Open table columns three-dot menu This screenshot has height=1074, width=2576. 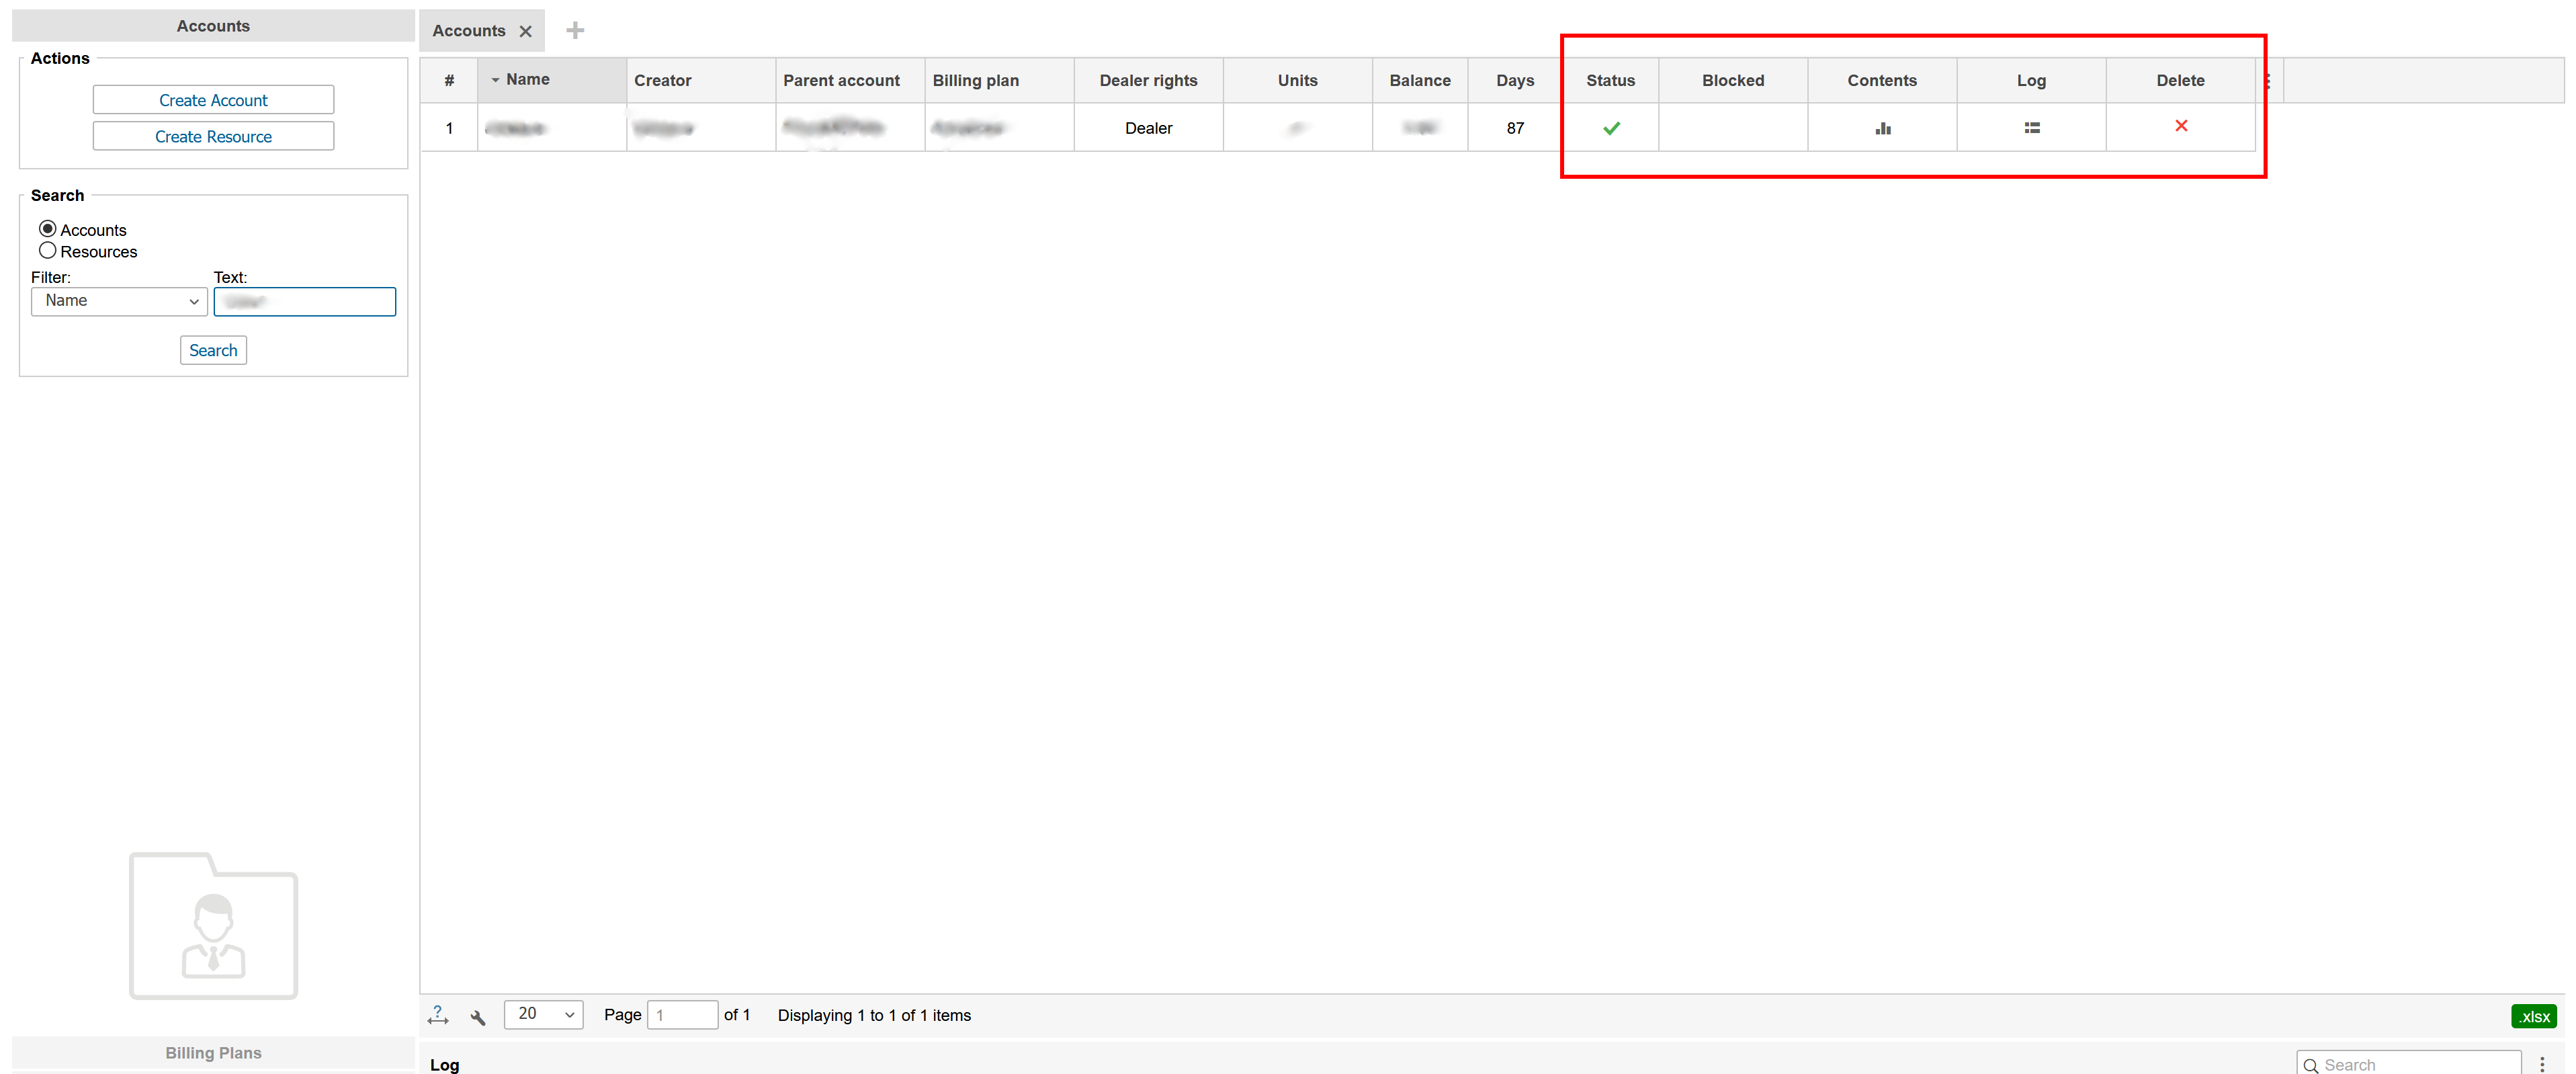[2268, 81]
